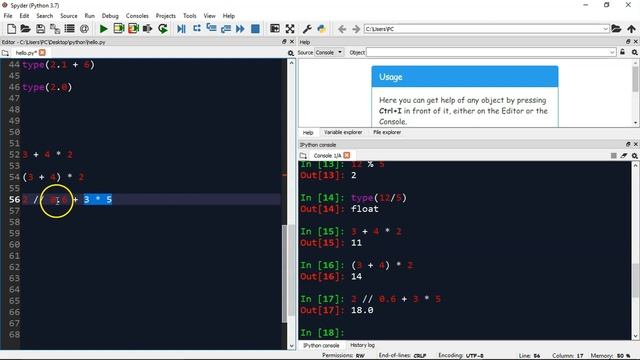Screen dimensions: 640x360
Task: Open the Tools menu
Action: (x=189, y=16)
